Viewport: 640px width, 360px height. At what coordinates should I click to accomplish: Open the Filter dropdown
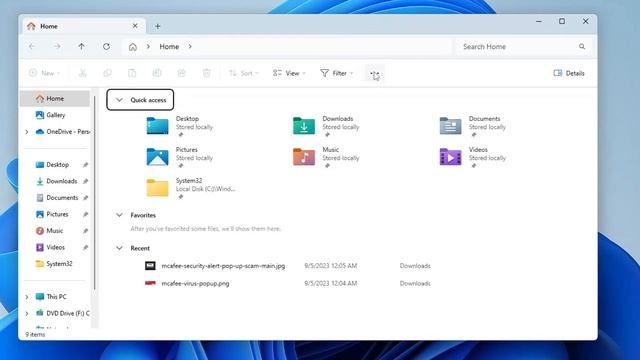pos(337,73)
